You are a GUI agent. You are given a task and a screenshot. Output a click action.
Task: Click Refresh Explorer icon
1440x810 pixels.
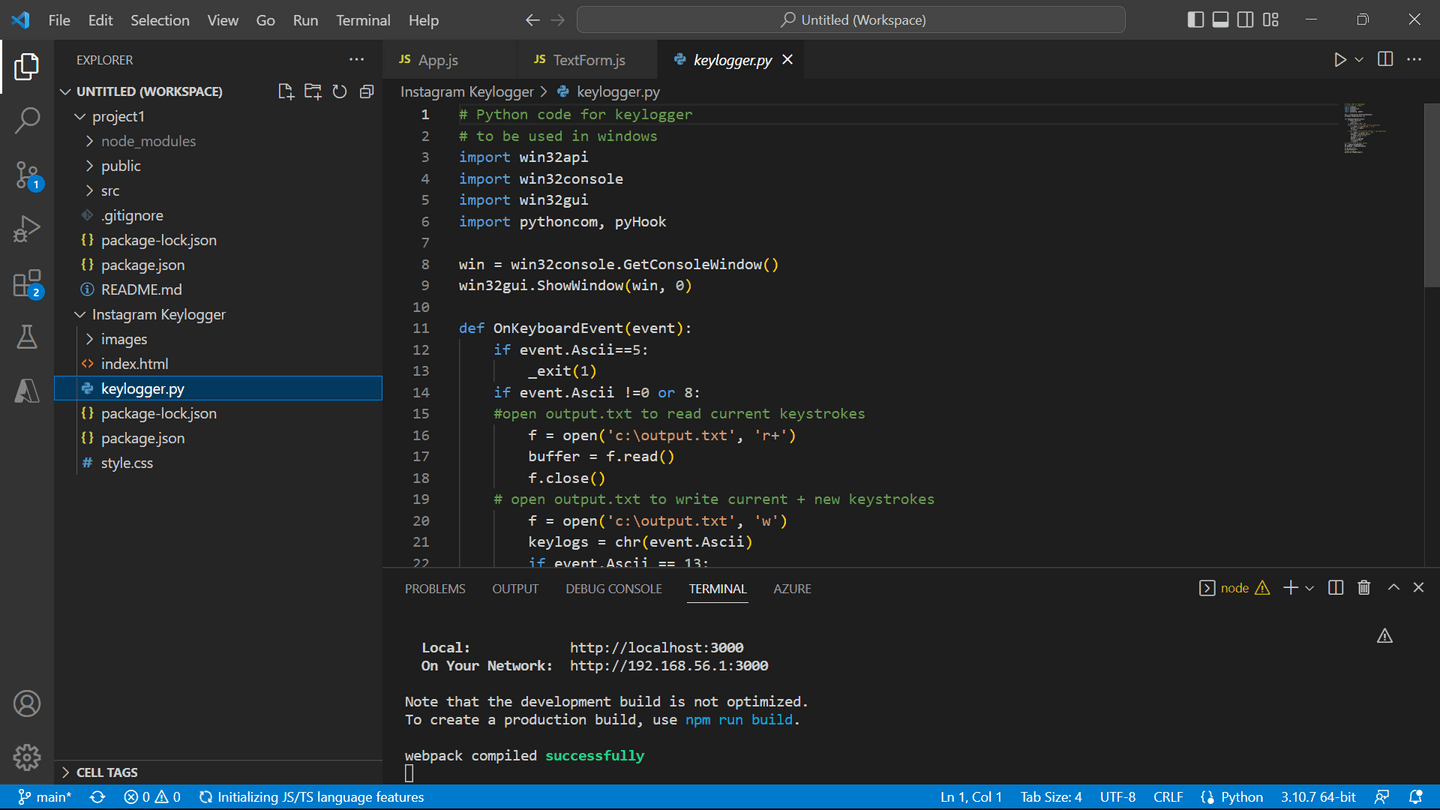340,91
